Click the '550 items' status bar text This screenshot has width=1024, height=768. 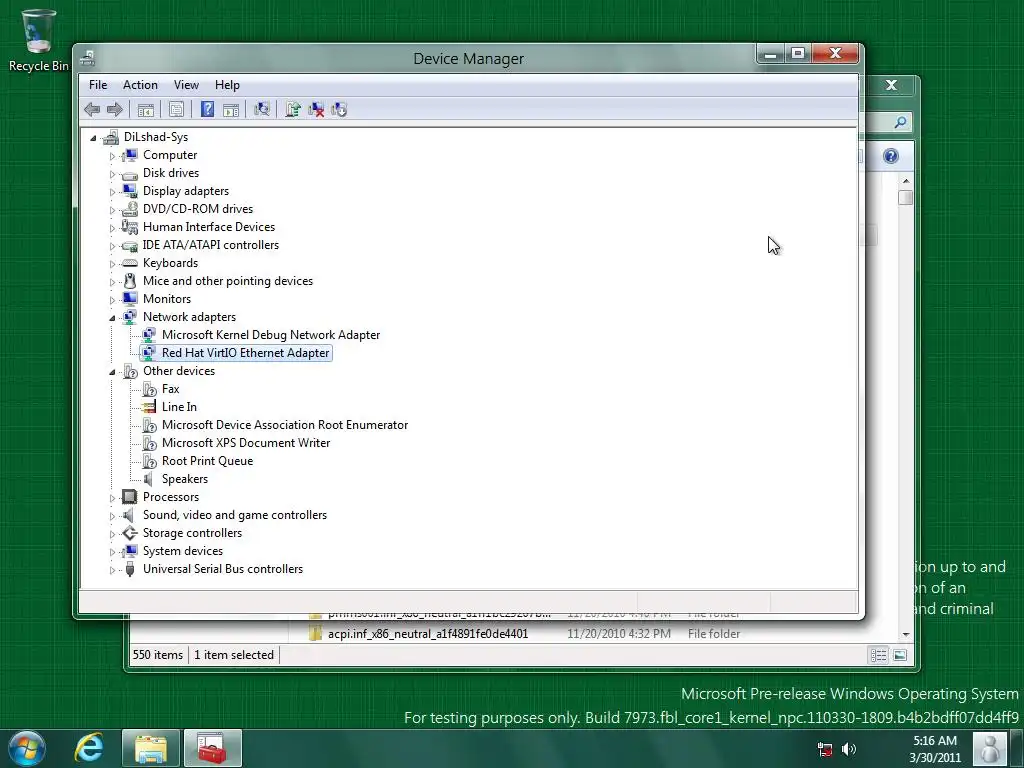click(158, 655)
